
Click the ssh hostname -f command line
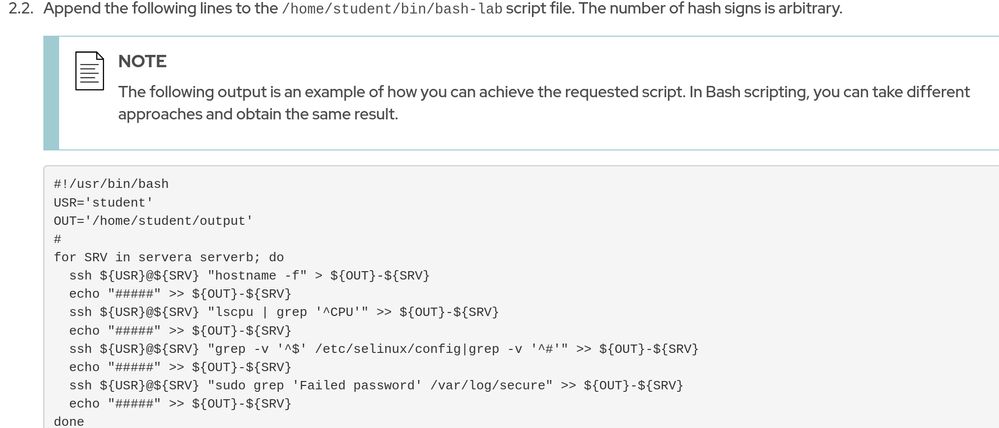coord(249,275)
